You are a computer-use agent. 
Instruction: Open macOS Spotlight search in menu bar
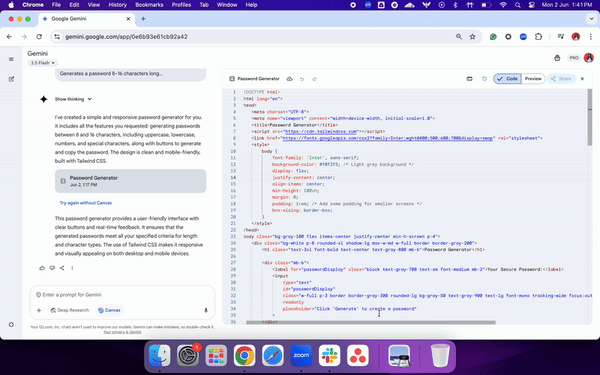point(518,5)
